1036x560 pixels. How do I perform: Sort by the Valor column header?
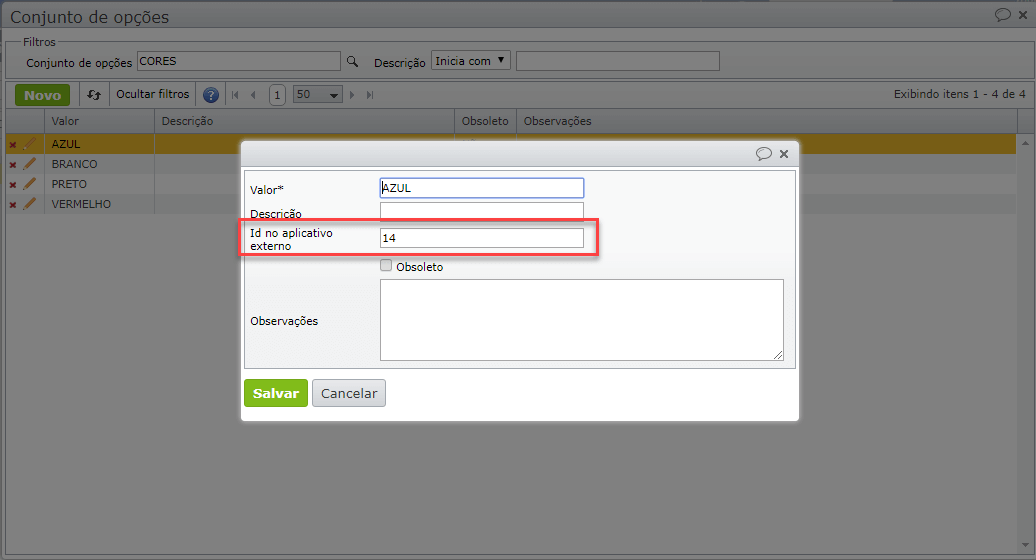pyautogui.click(x=99, y=122)
